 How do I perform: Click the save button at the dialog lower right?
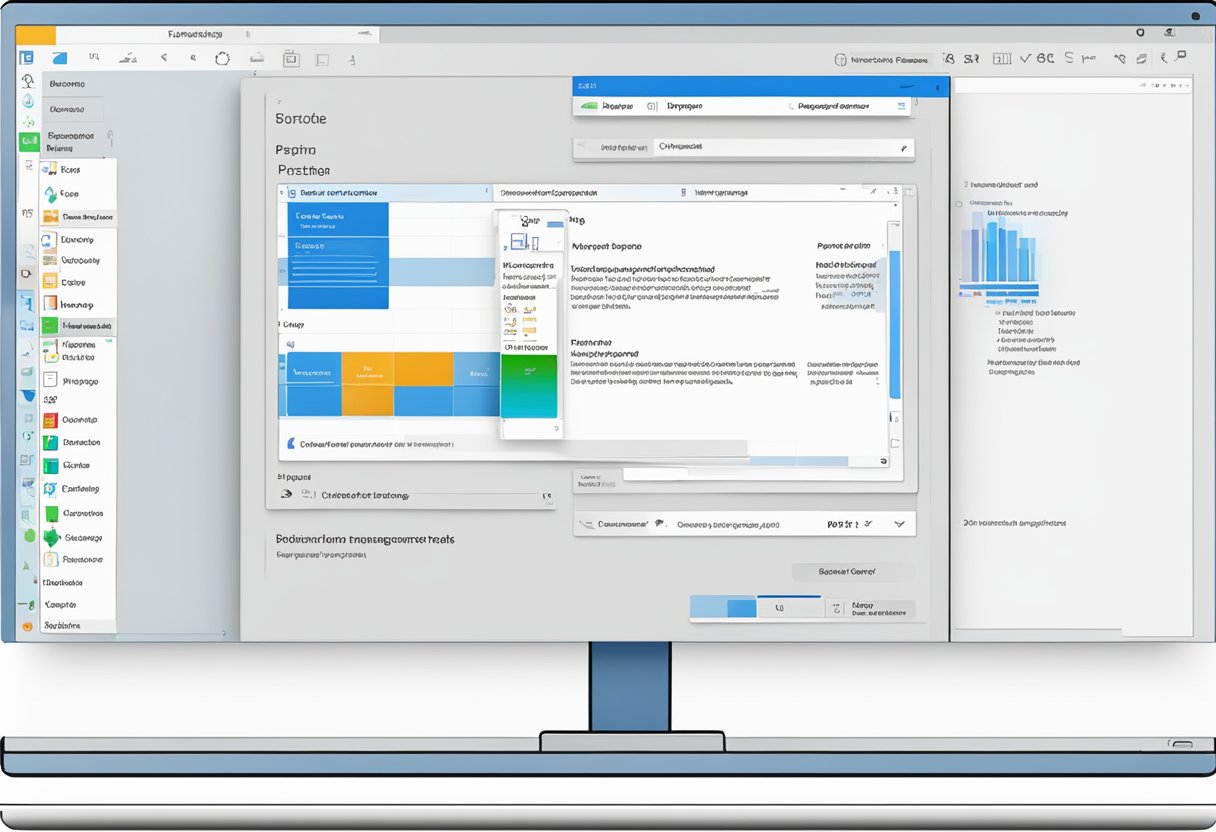click(x=855, y=571)
